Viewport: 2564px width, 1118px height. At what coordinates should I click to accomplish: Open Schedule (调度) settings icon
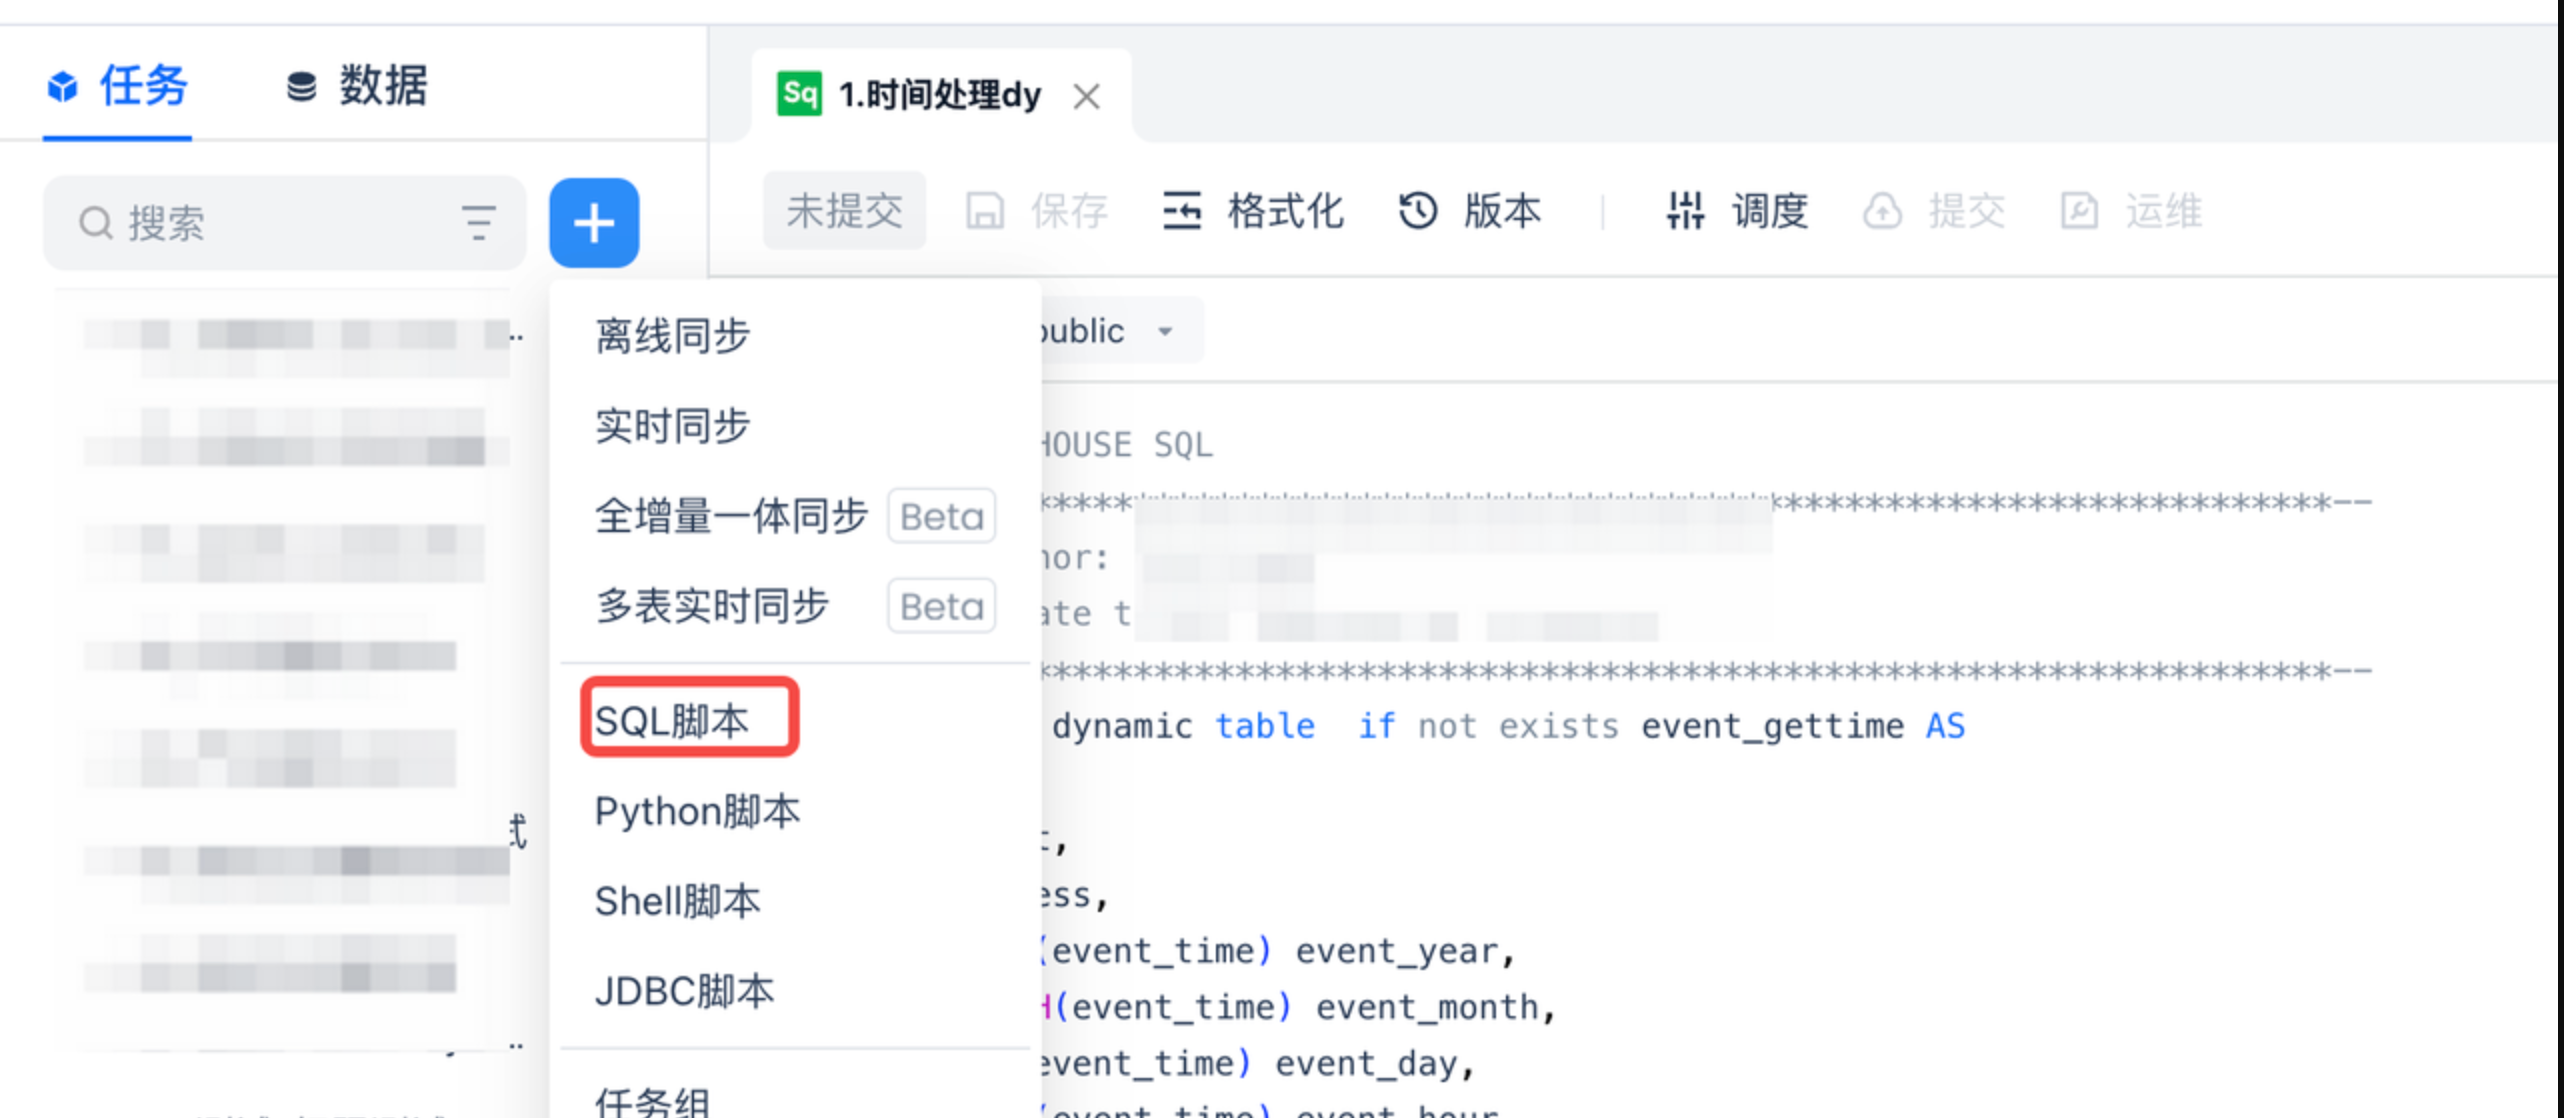click(1685, 211)
